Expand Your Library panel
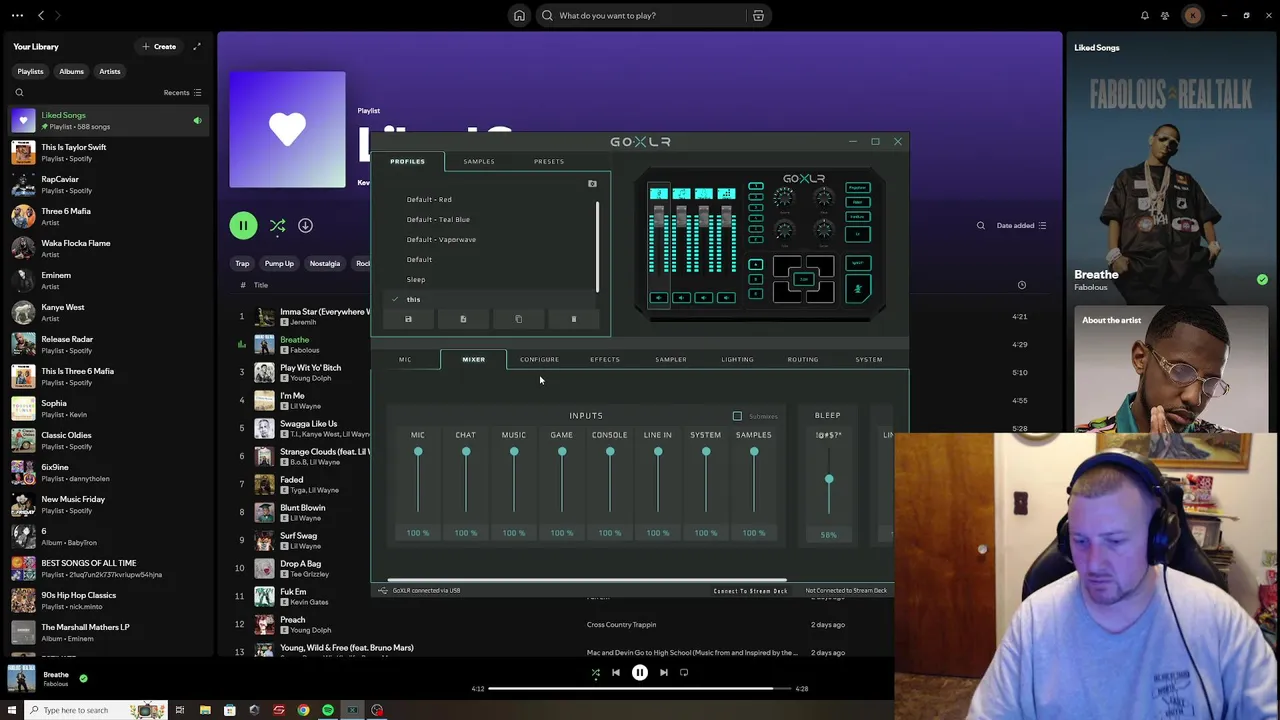 [197, 46]
